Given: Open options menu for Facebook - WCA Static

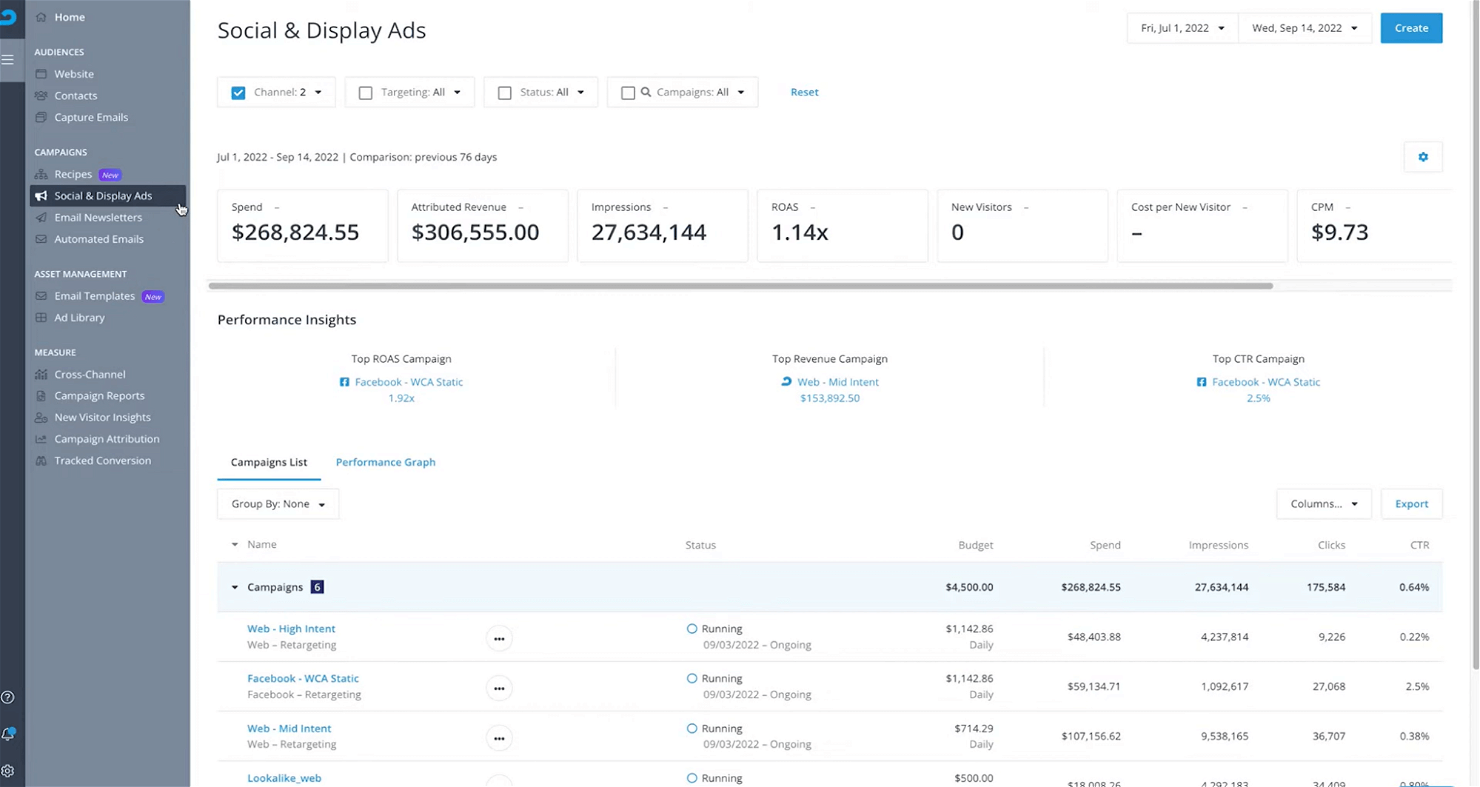Looking at the screenshot, I should [x=499, y=689].
